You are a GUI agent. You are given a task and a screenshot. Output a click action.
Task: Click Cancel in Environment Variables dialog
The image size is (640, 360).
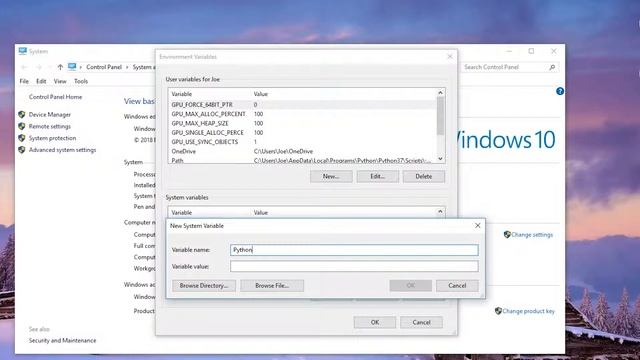tap(421, 322)
